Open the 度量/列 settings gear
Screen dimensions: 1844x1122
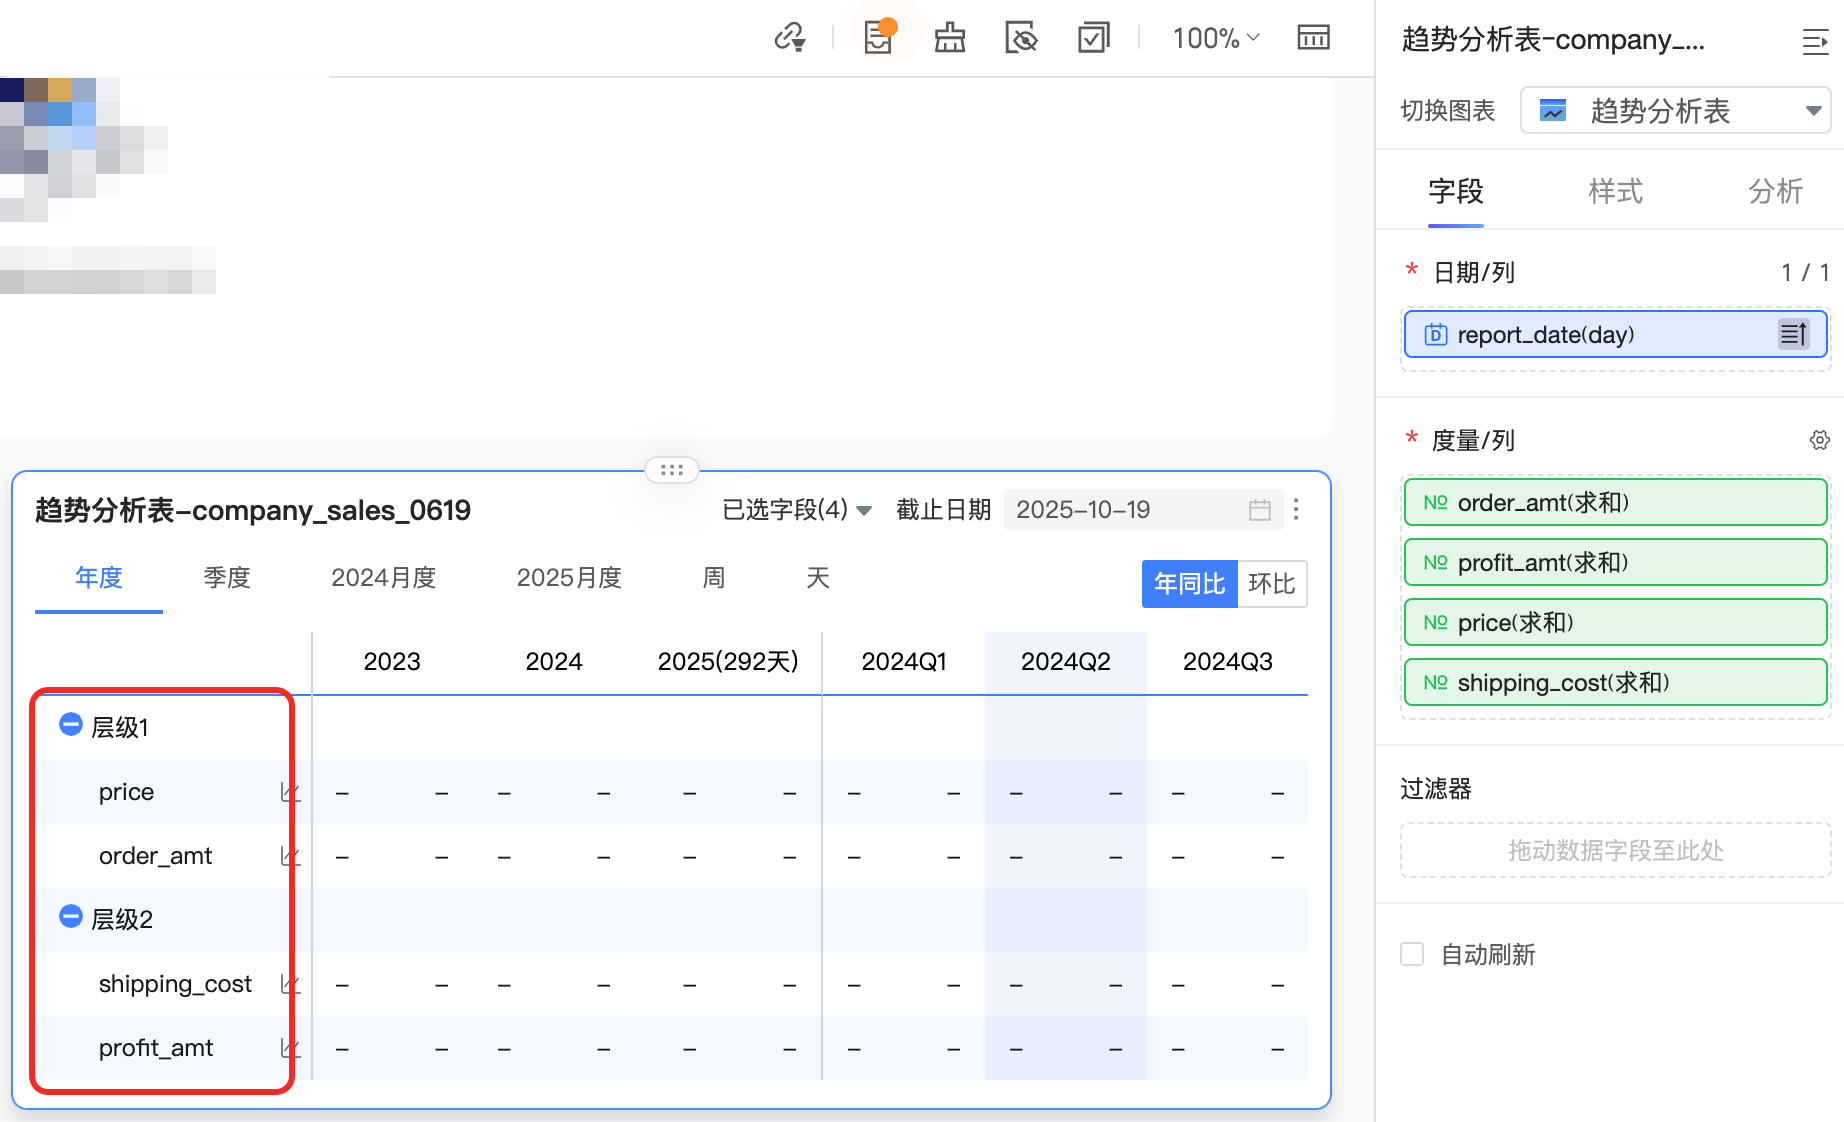tap(1819, 440)
